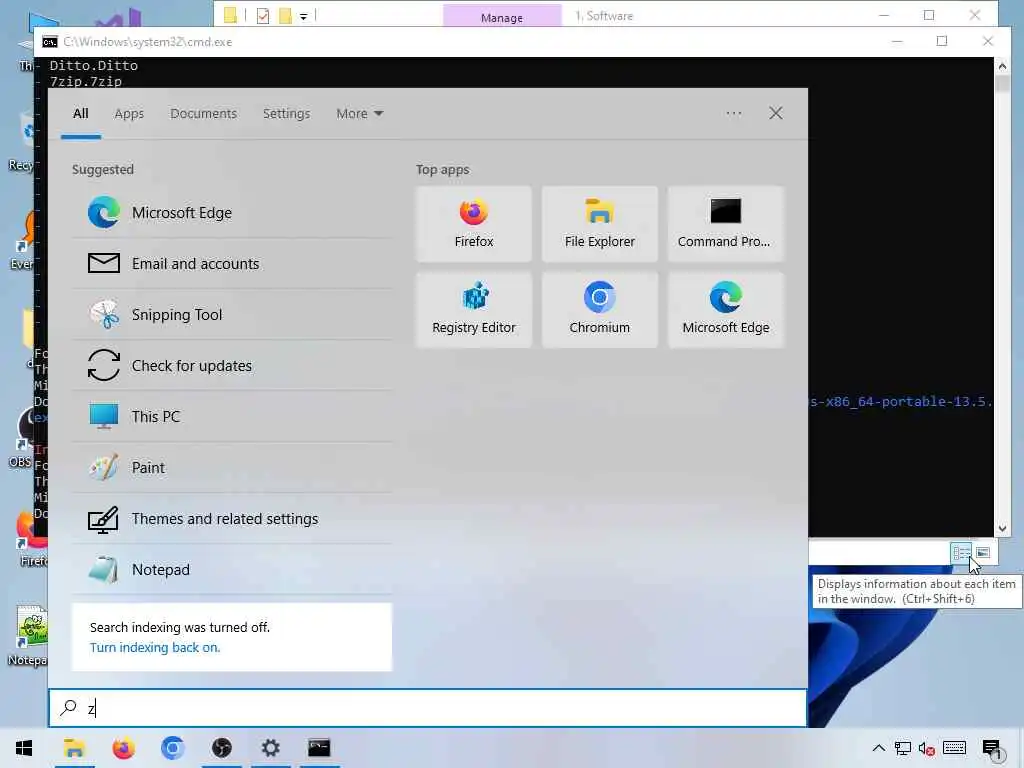
Task: Open Email and accounts settings
Action: [232, 264]
